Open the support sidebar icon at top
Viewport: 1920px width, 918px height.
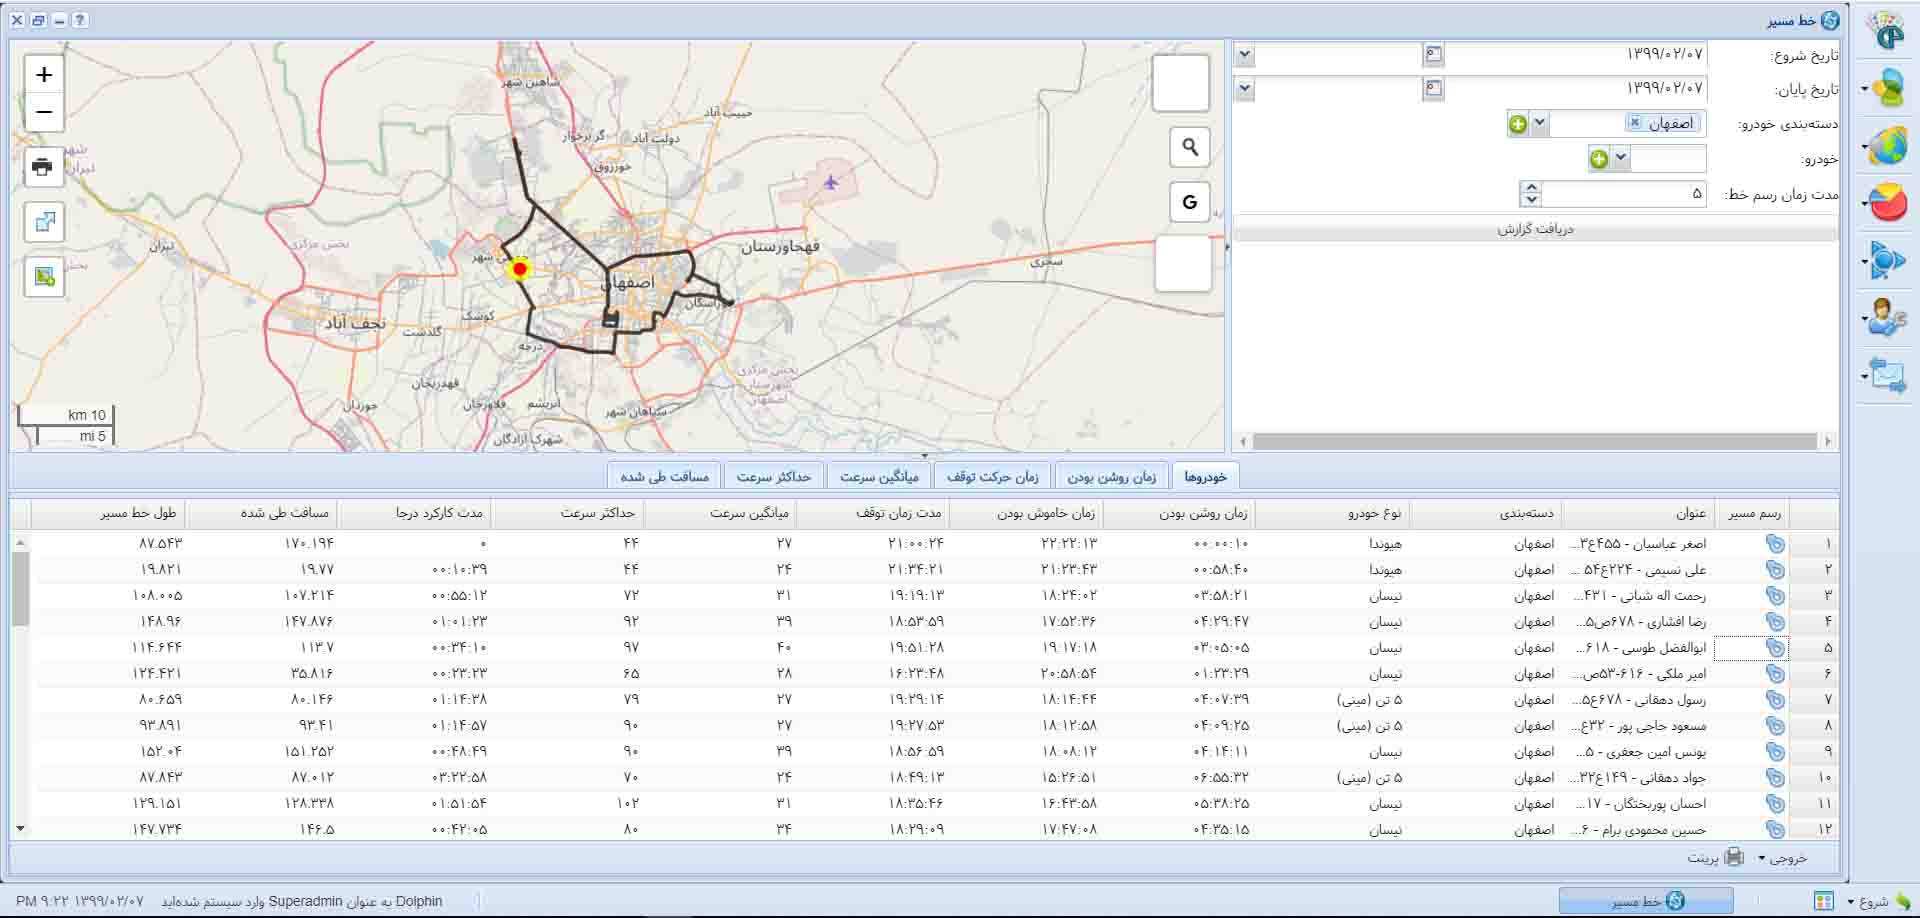click(x=1888, y=30)
